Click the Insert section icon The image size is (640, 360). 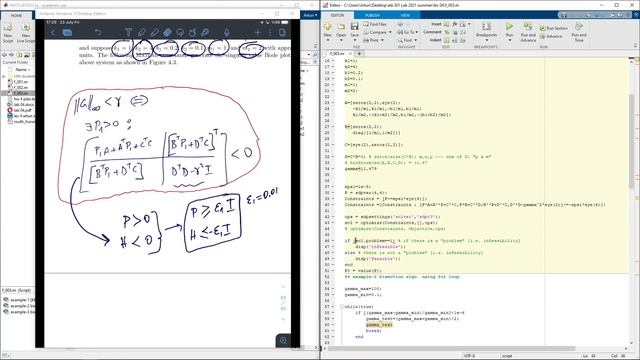(x=446, y=24)
